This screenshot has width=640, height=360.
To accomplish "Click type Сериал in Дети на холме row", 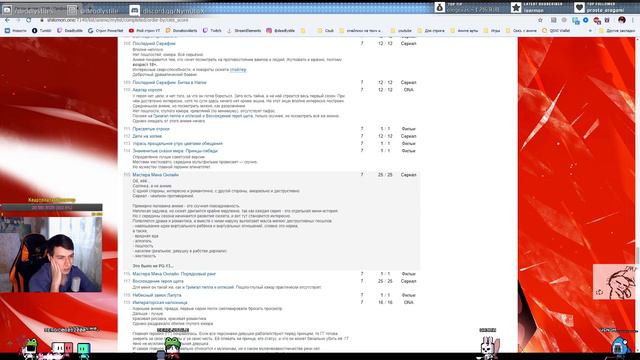I will pyautogui.click(x=408, y=136).
